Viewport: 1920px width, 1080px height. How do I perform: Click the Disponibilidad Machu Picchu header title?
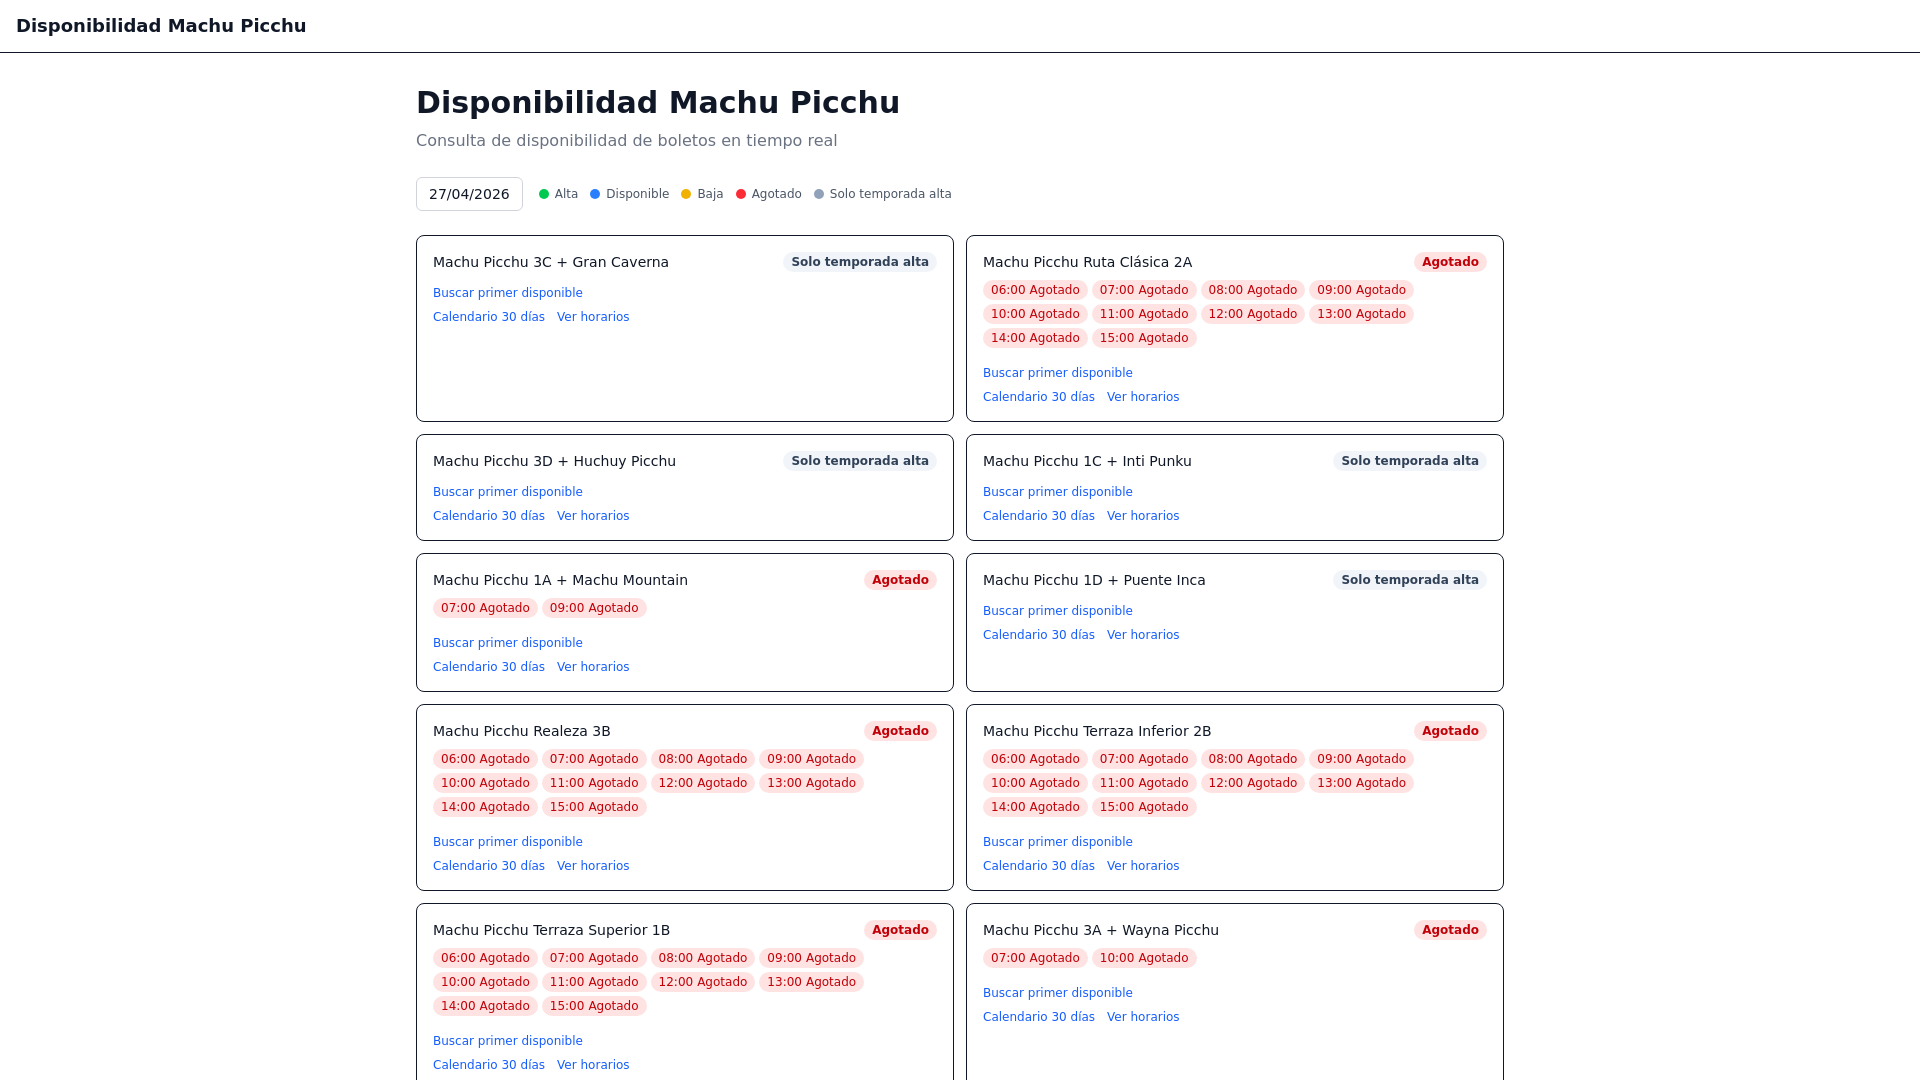tap(161, 26)
